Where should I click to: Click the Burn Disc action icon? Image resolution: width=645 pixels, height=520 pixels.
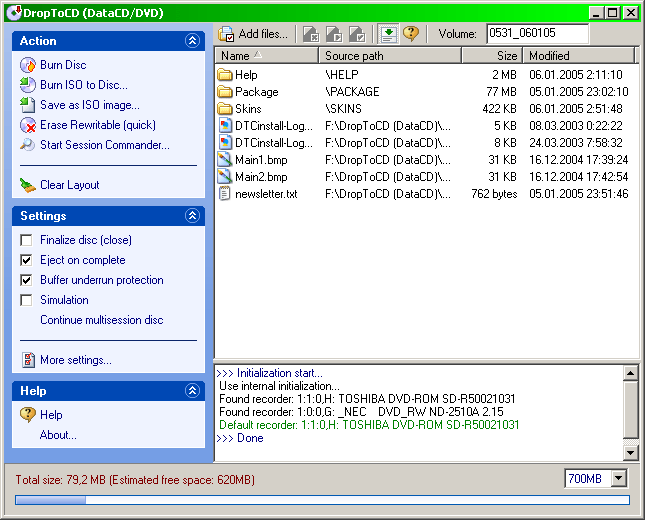click(x=28, y=65)
